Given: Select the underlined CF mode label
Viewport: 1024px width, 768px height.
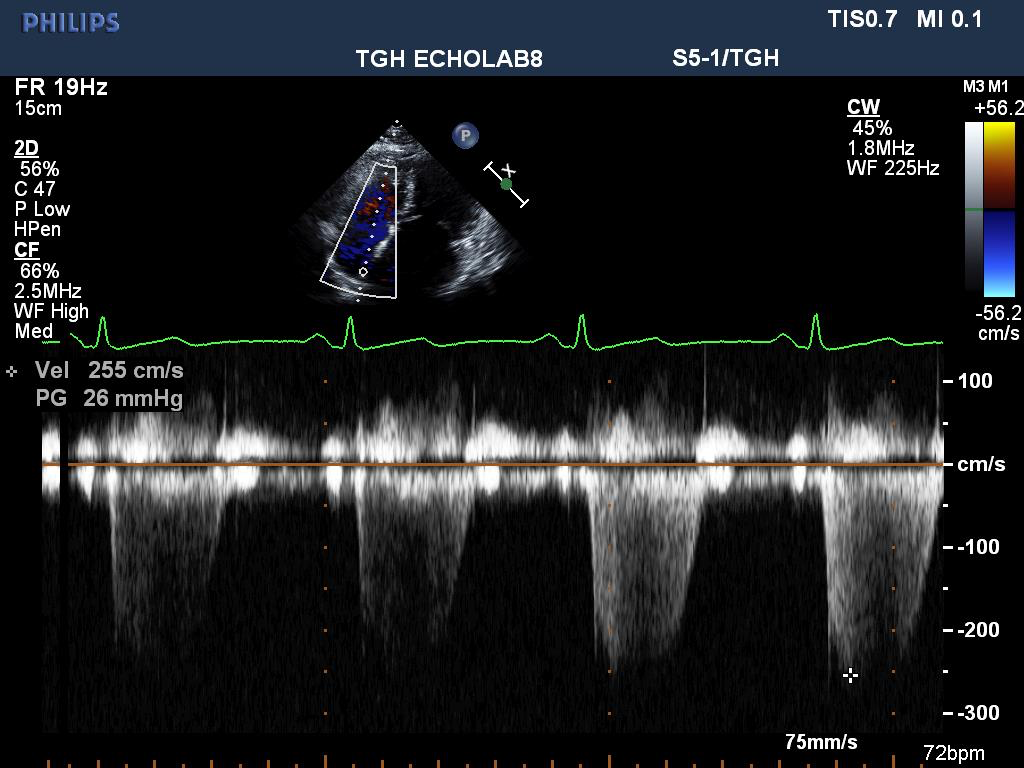Looking at the screenshot, I should pyautogui.click(x=27, y=250).
